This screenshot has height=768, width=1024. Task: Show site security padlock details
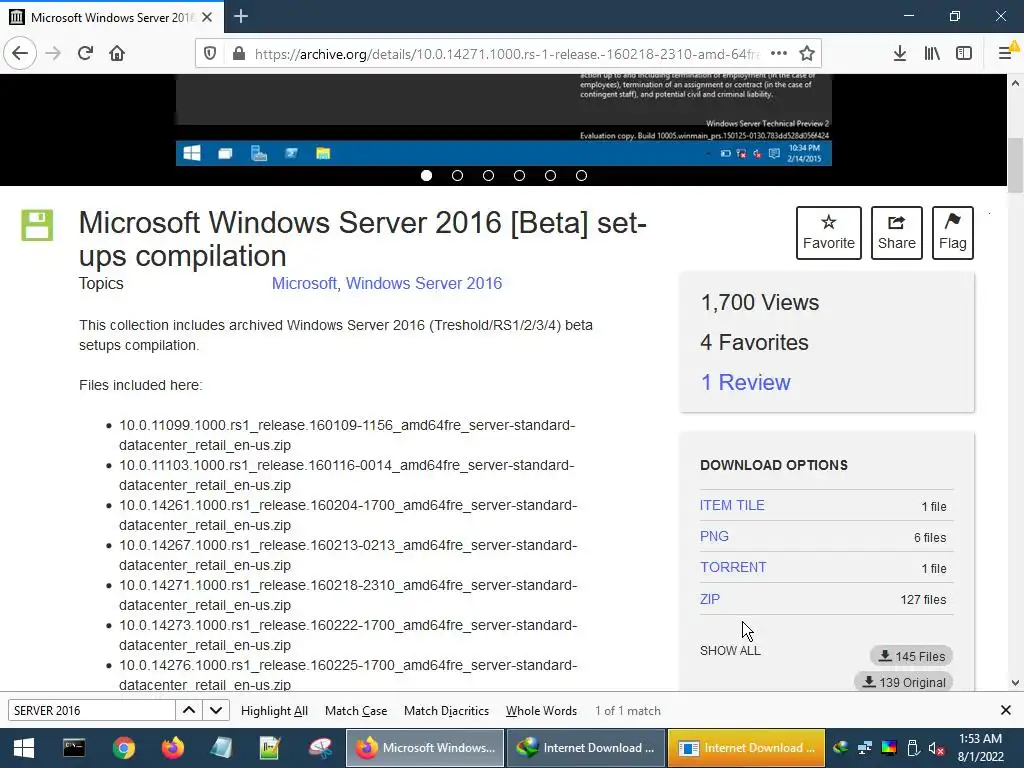click(239, 54)
